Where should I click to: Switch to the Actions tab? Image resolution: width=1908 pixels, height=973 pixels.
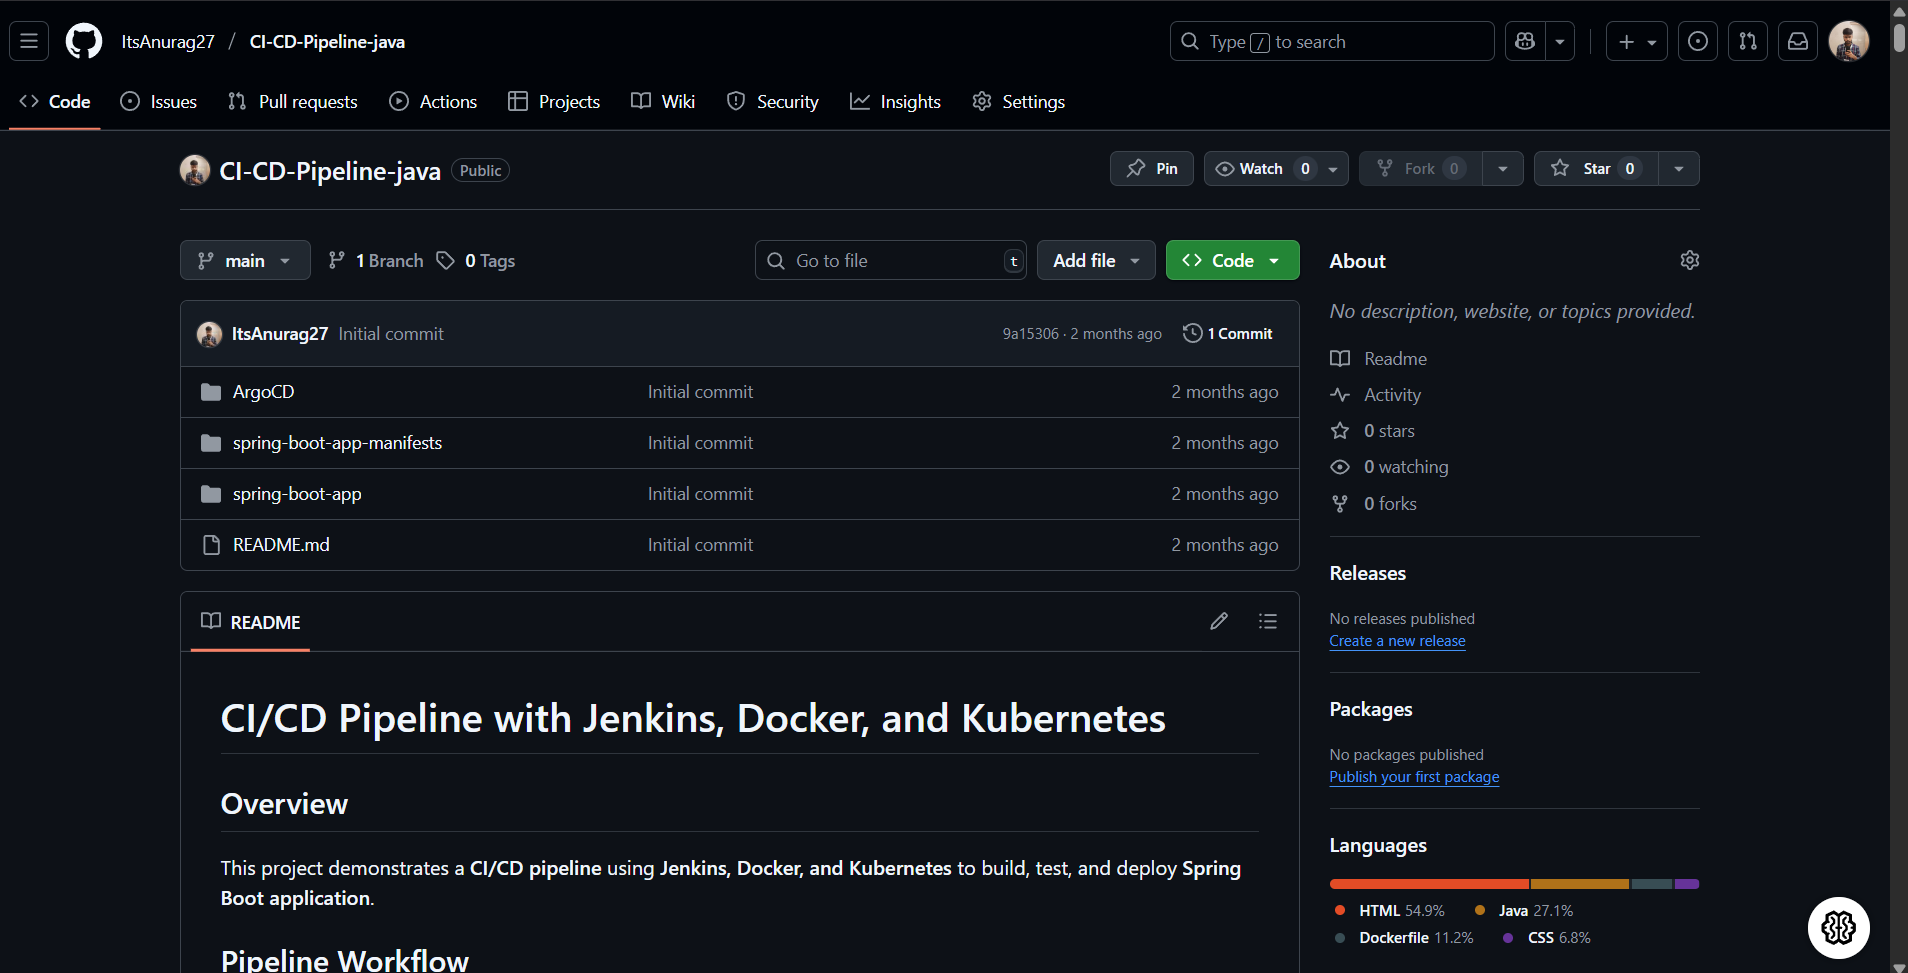tap(433, 102)
